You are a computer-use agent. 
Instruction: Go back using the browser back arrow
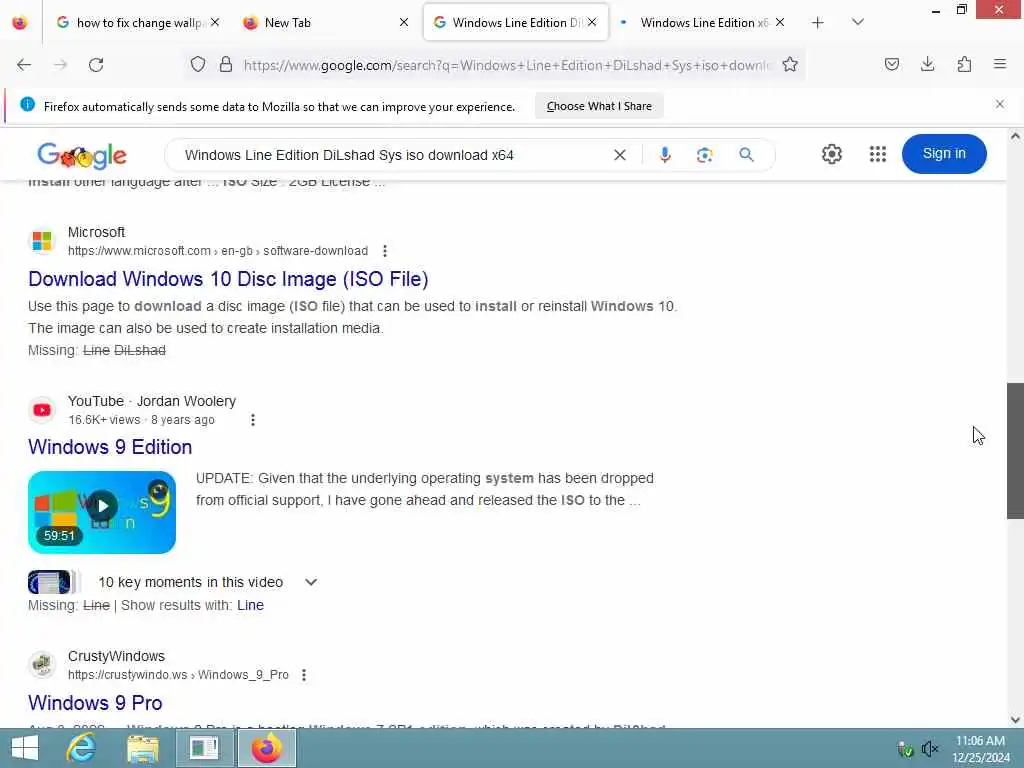[x=24, y=65]
